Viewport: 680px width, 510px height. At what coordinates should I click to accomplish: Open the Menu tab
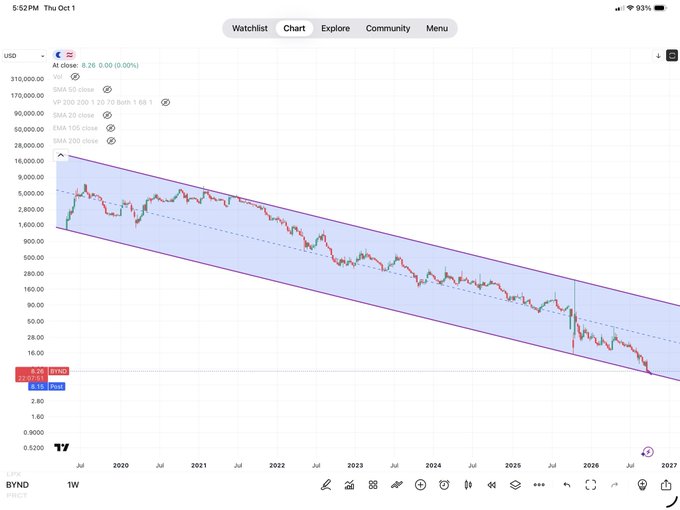point(437,28)
